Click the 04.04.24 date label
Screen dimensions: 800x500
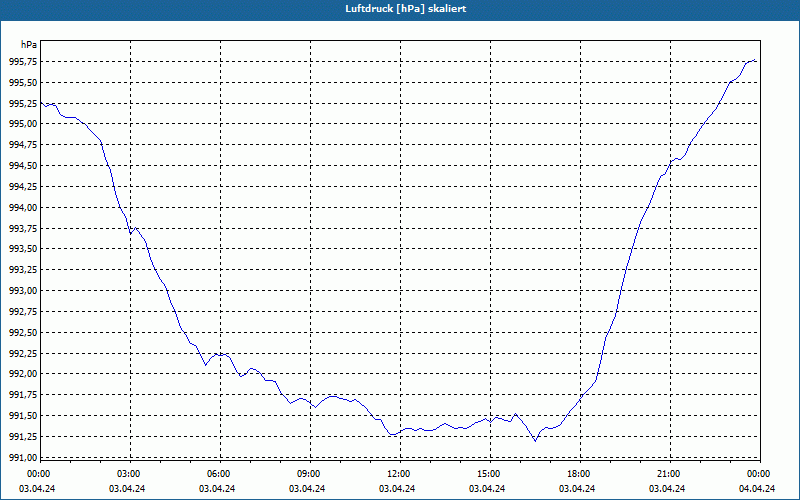[757, 488]
